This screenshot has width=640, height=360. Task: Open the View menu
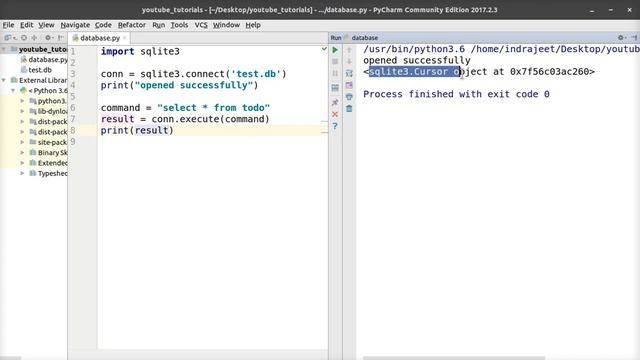[x=46, y=25]
